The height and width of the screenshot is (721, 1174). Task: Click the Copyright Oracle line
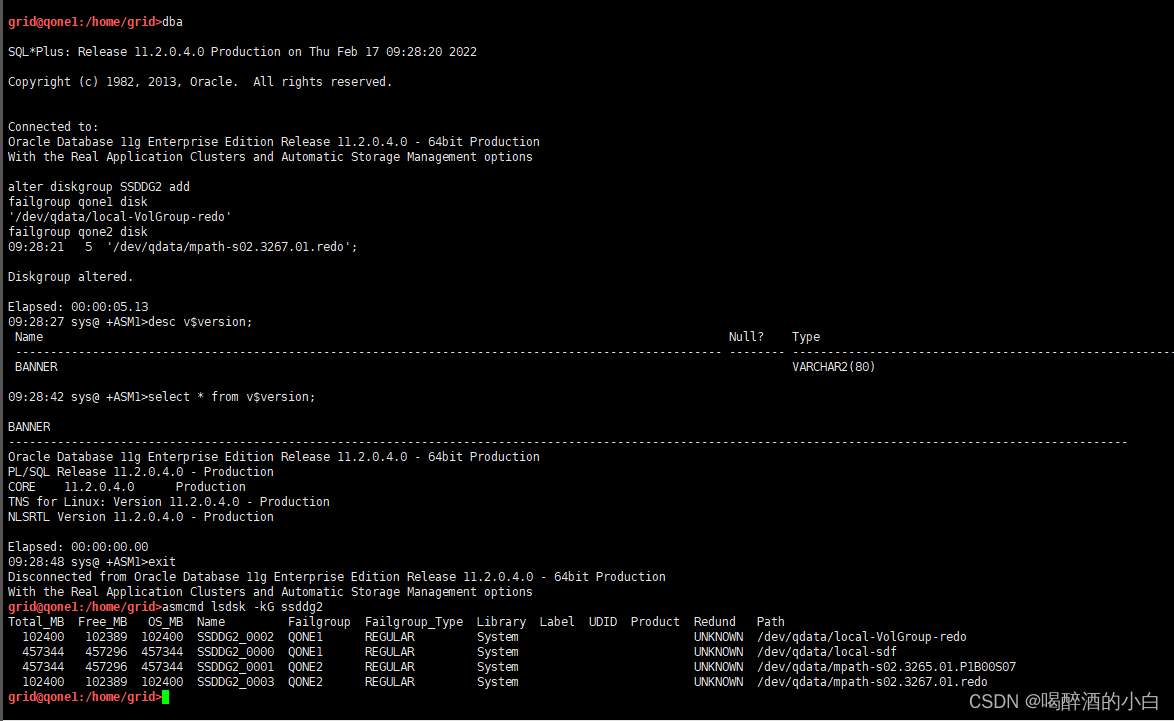(x=200, y=82)
